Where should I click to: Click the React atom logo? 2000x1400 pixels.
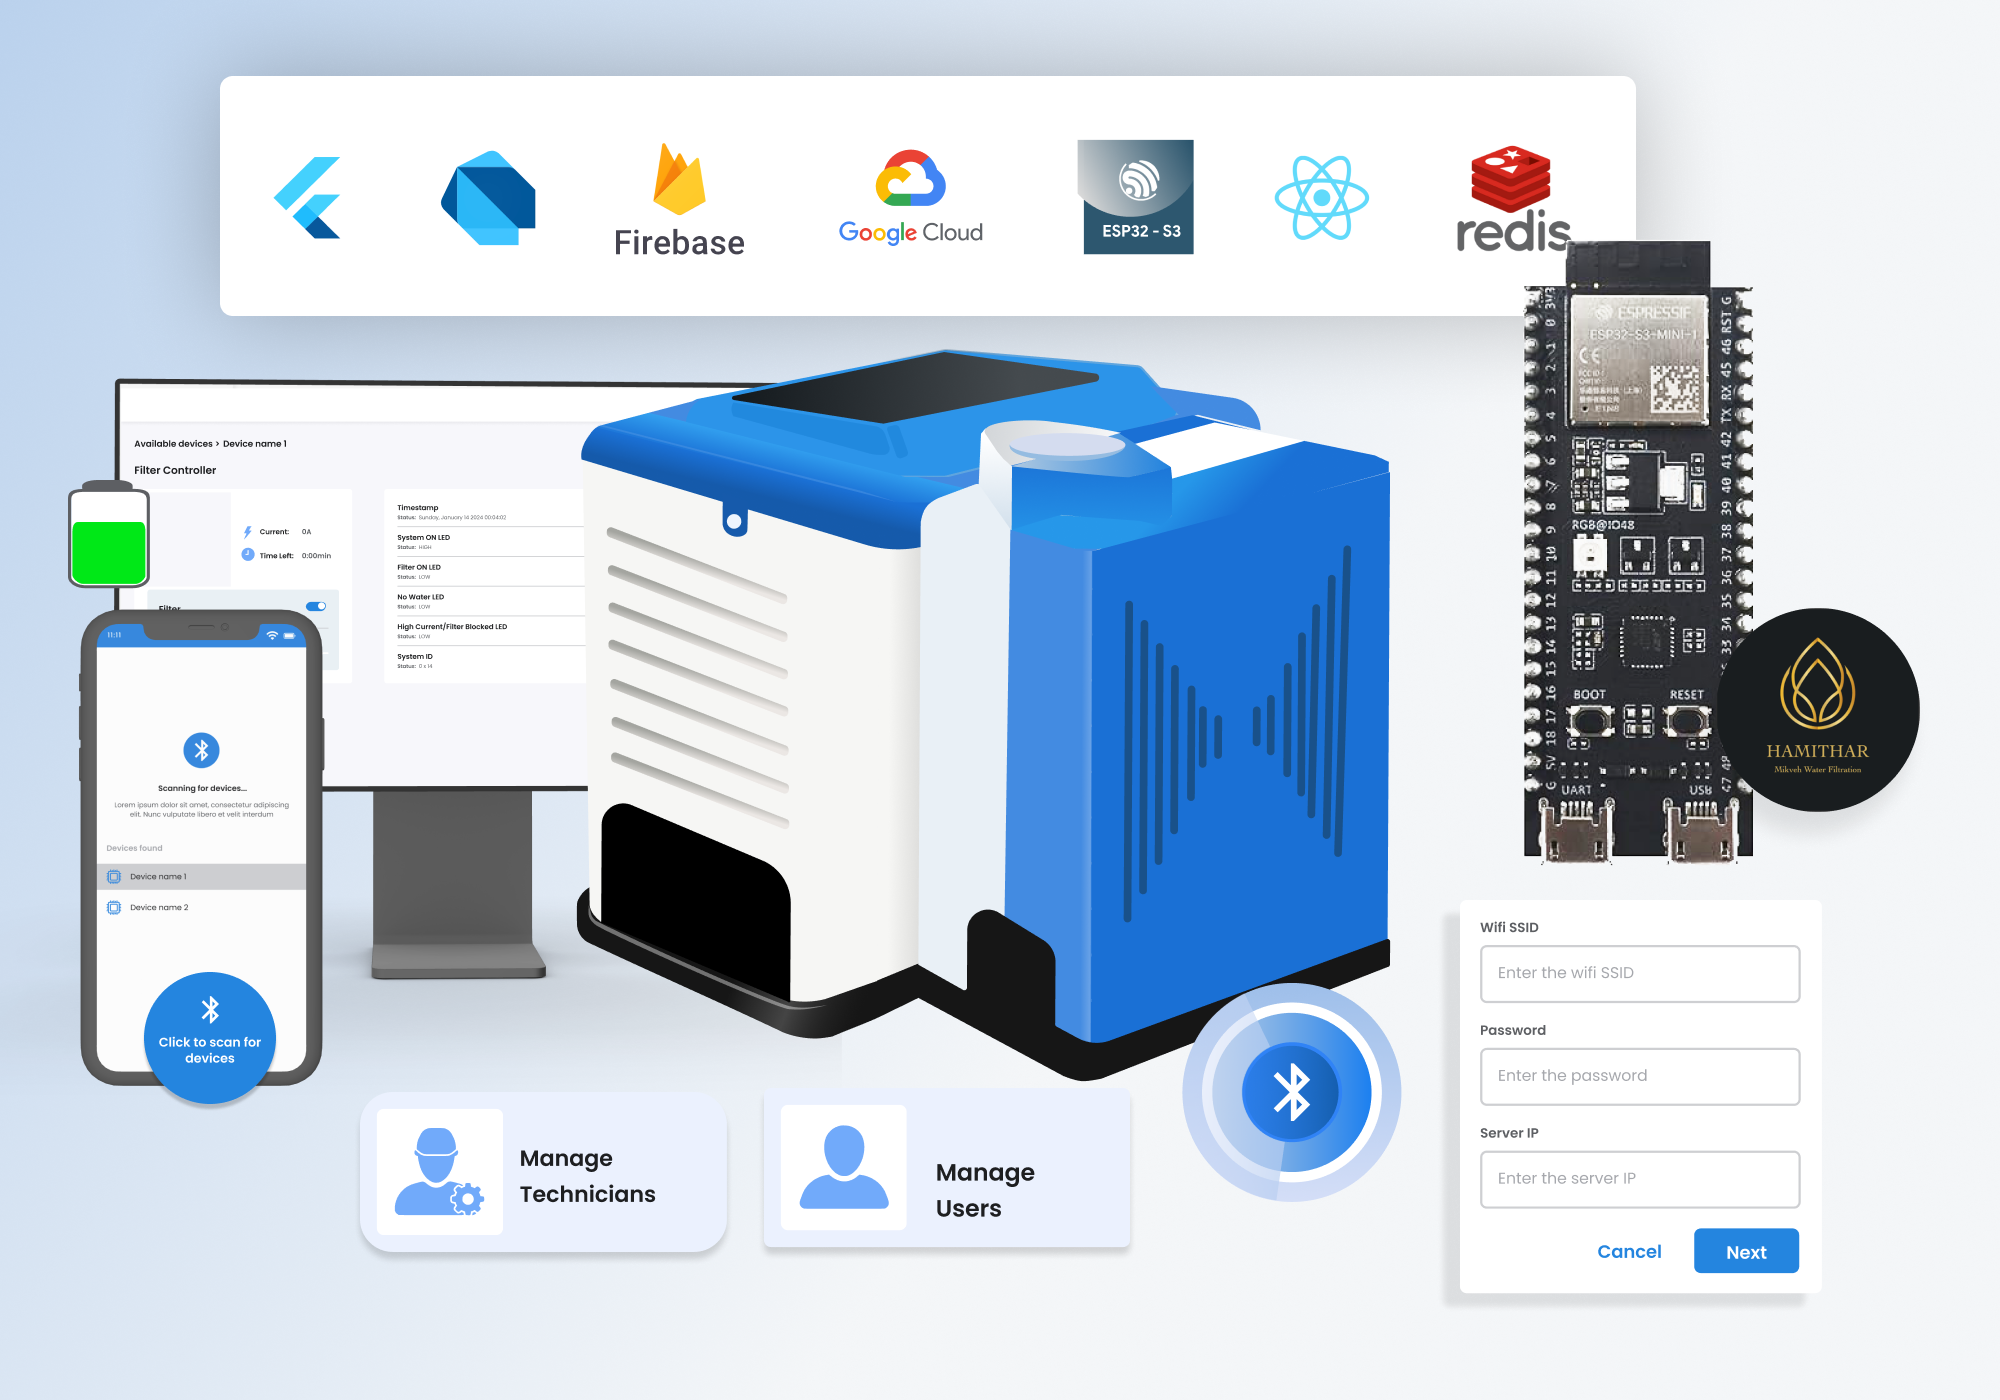(1321, 198)
